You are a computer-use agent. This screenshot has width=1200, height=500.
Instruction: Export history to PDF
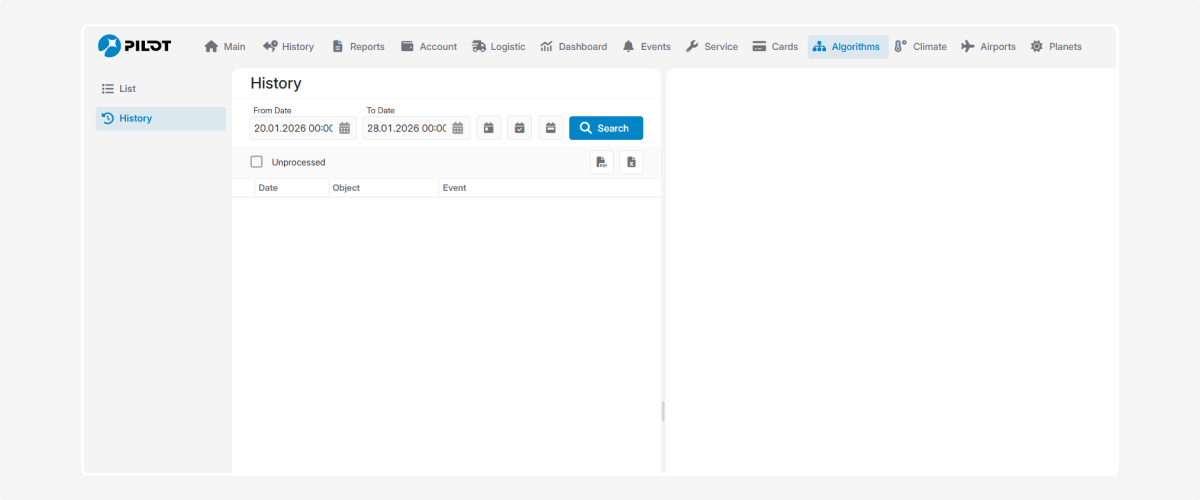click(x=601, y=162)
